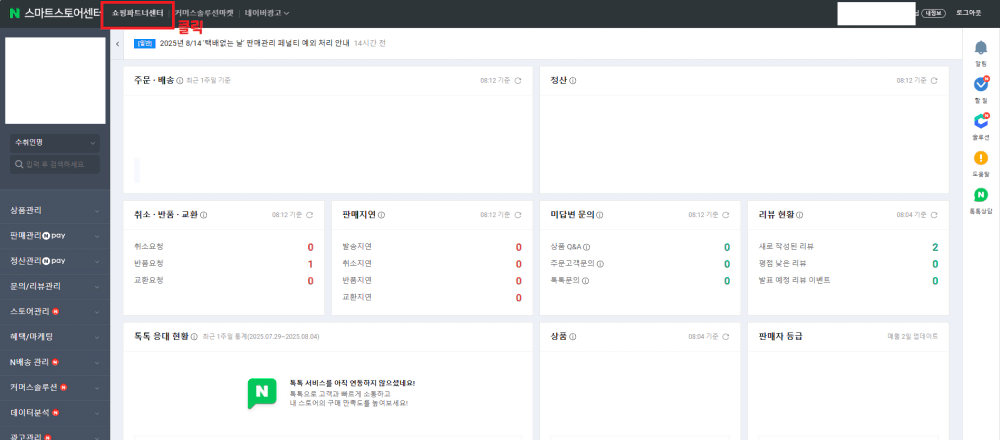The image size is (1000, 440).
Task: Refresh the 미답변 문의 card
Action: tap(726, 216)
